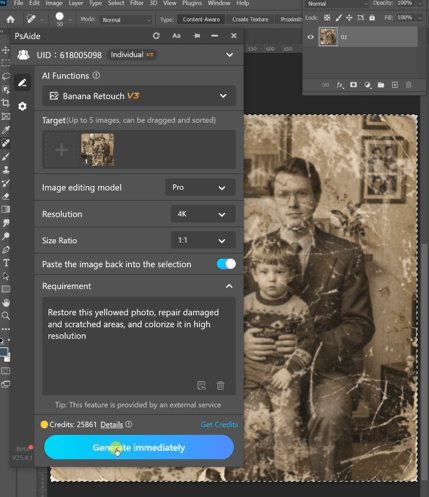This screenshot has height=497, width=429.
Task: Clear requirement text with trash icon
Action: 220,385
